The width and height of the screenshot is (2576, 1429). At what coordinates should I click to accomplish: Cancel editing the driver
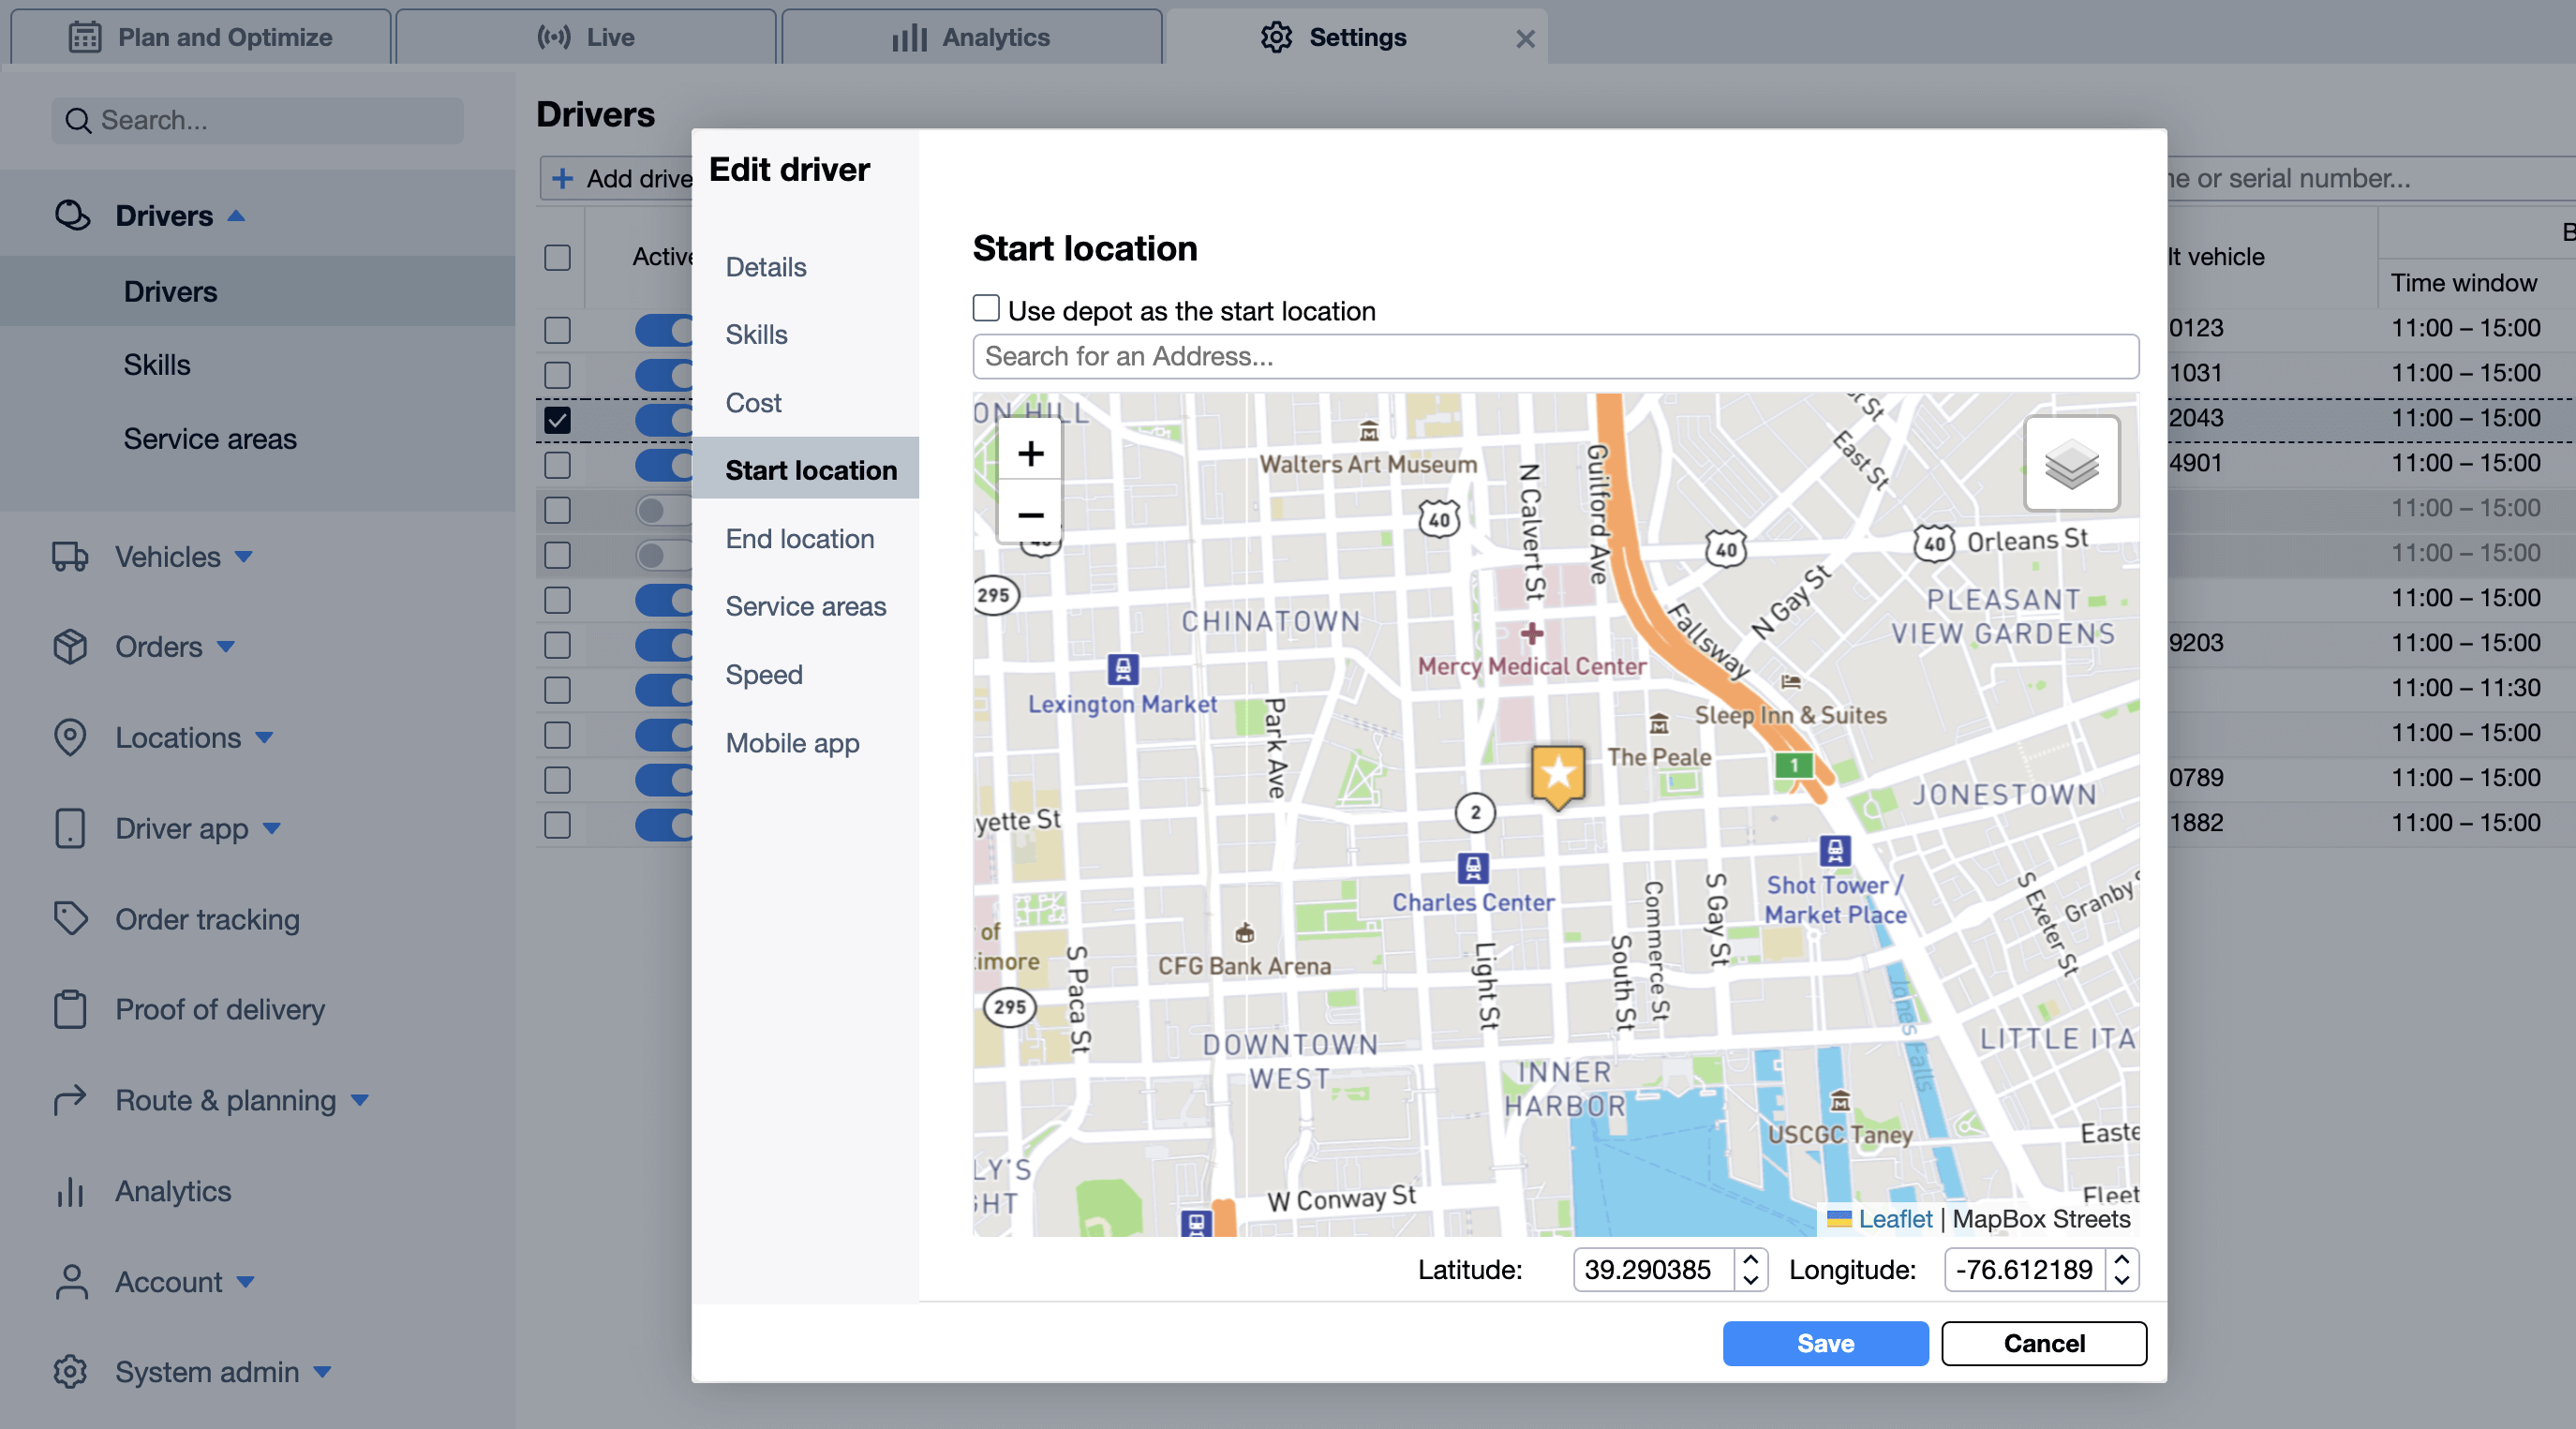[2043, 1342]
